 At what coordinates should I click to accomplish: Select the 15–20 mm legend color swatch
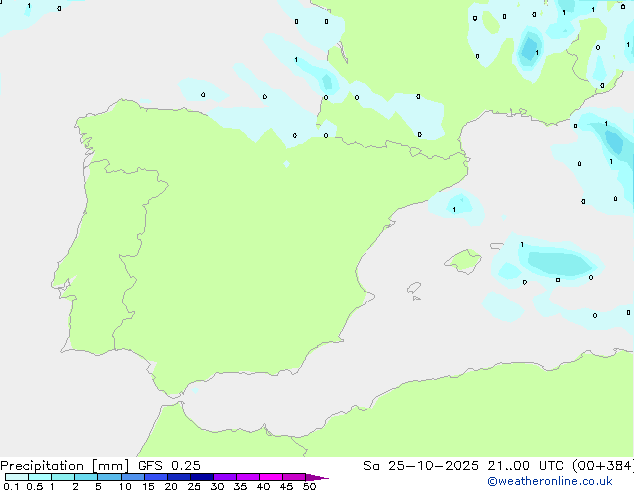point(156,477)
